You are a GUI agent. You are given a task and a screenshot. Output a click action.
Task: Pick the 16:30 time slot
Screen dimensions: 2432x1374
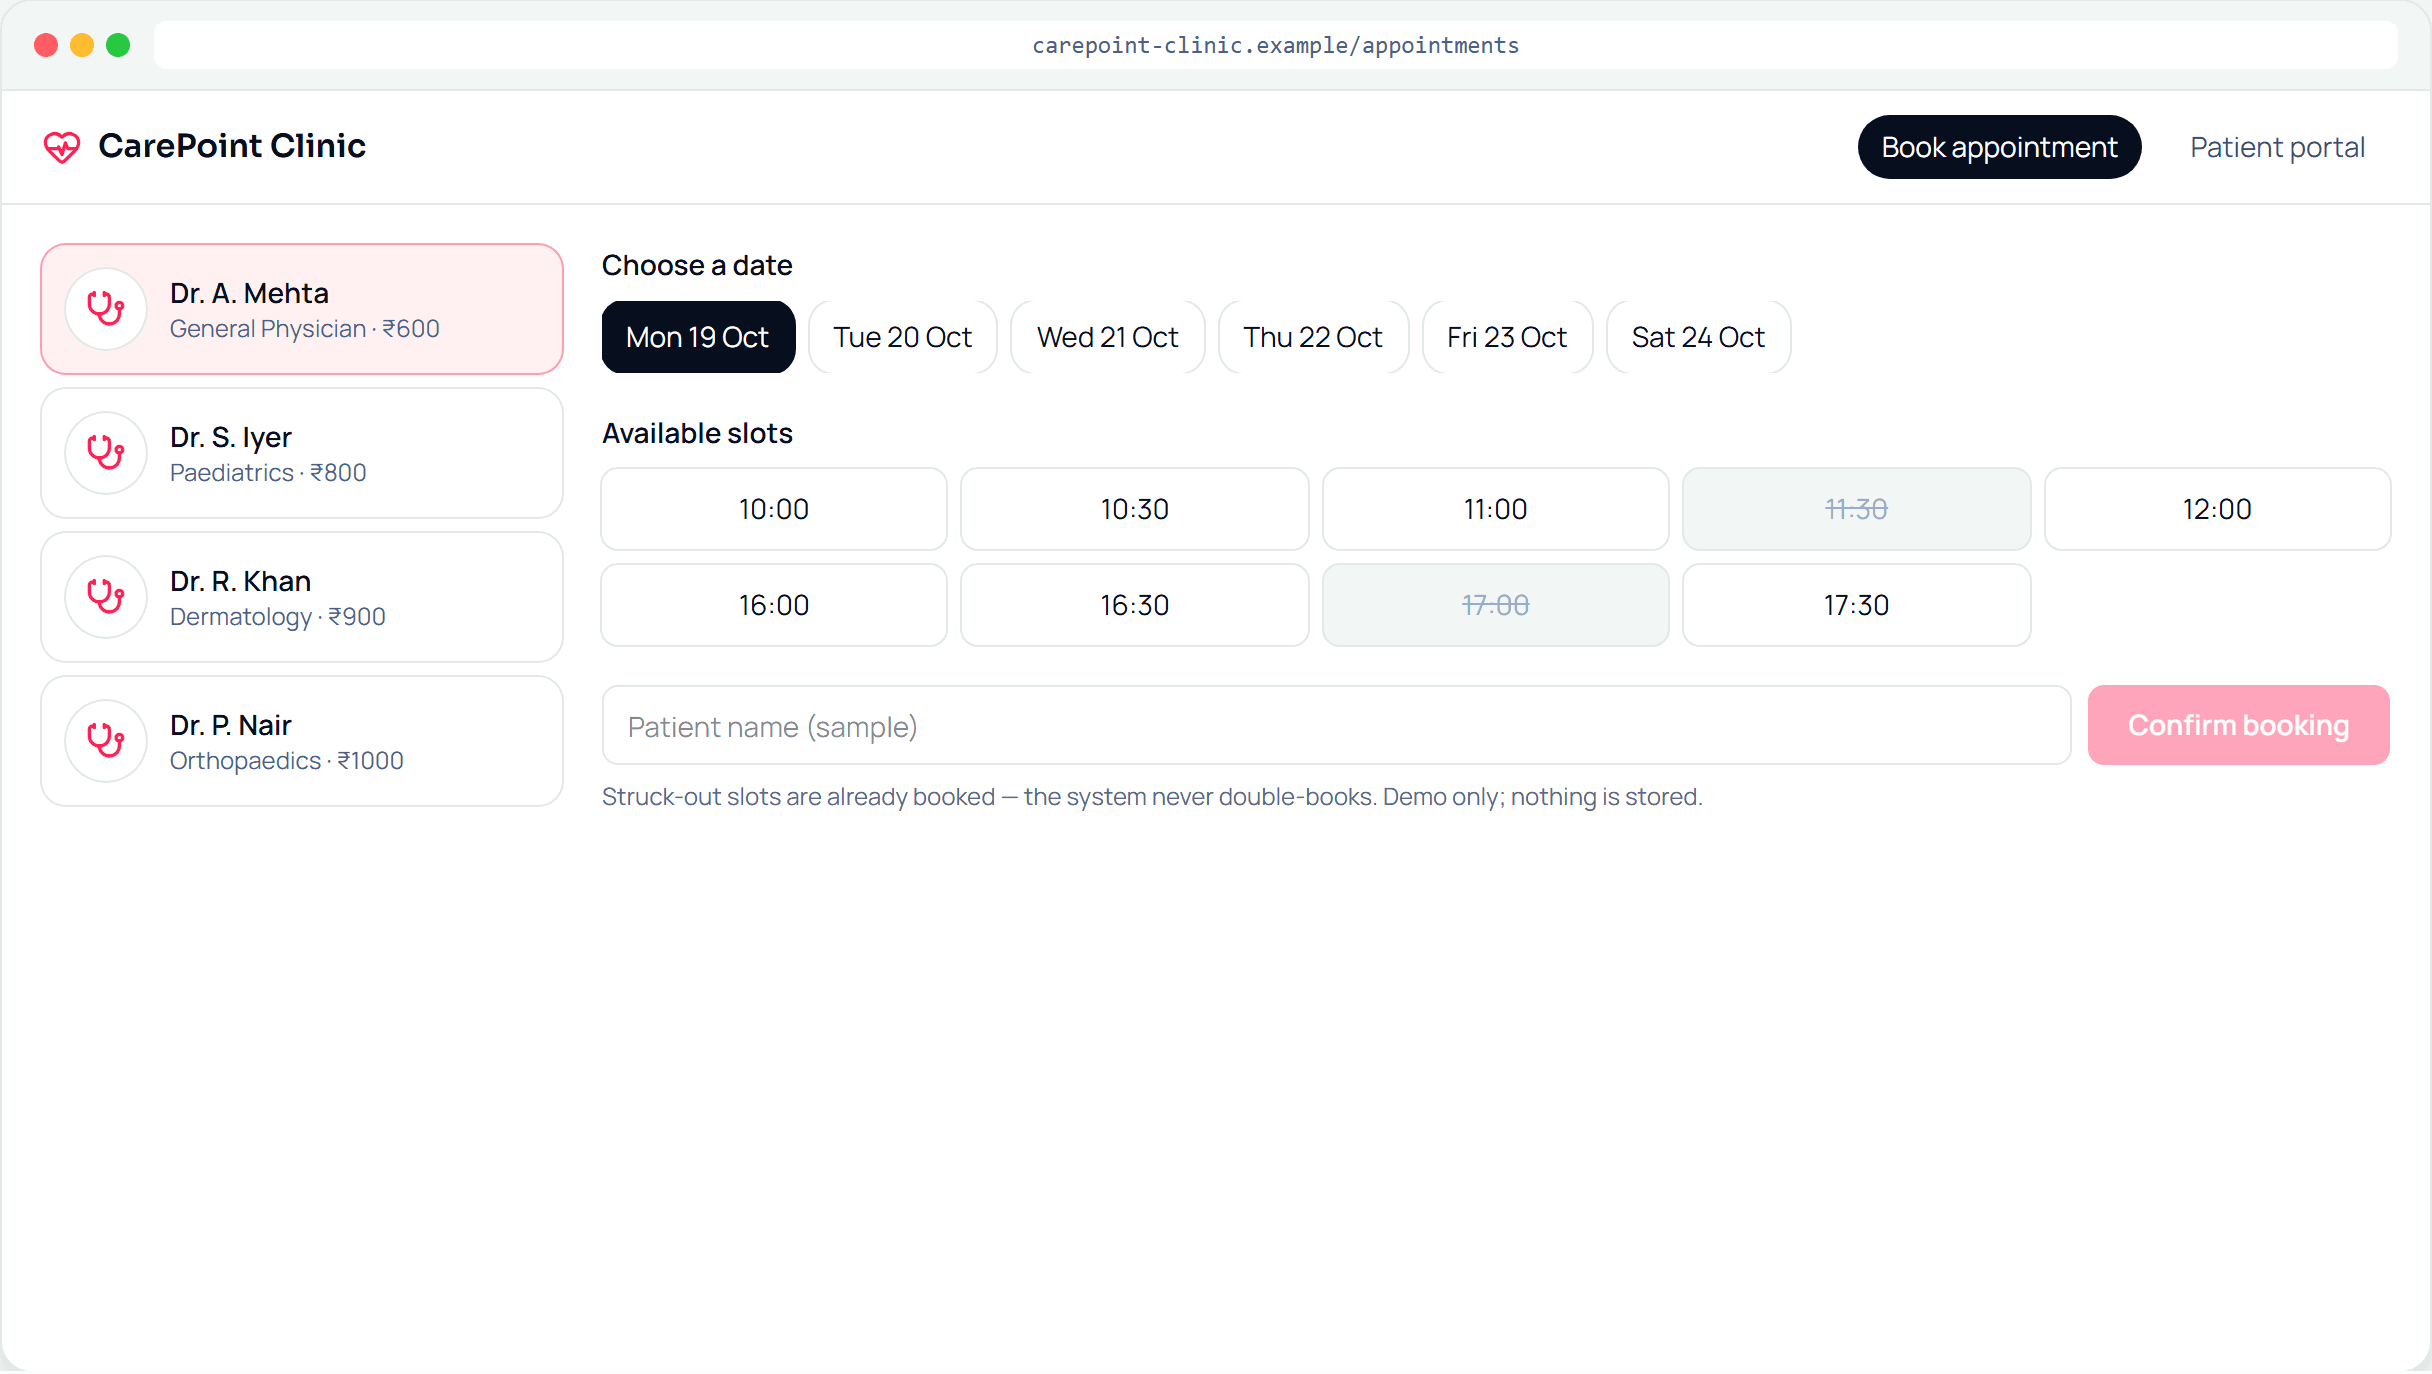(1135, 605)
